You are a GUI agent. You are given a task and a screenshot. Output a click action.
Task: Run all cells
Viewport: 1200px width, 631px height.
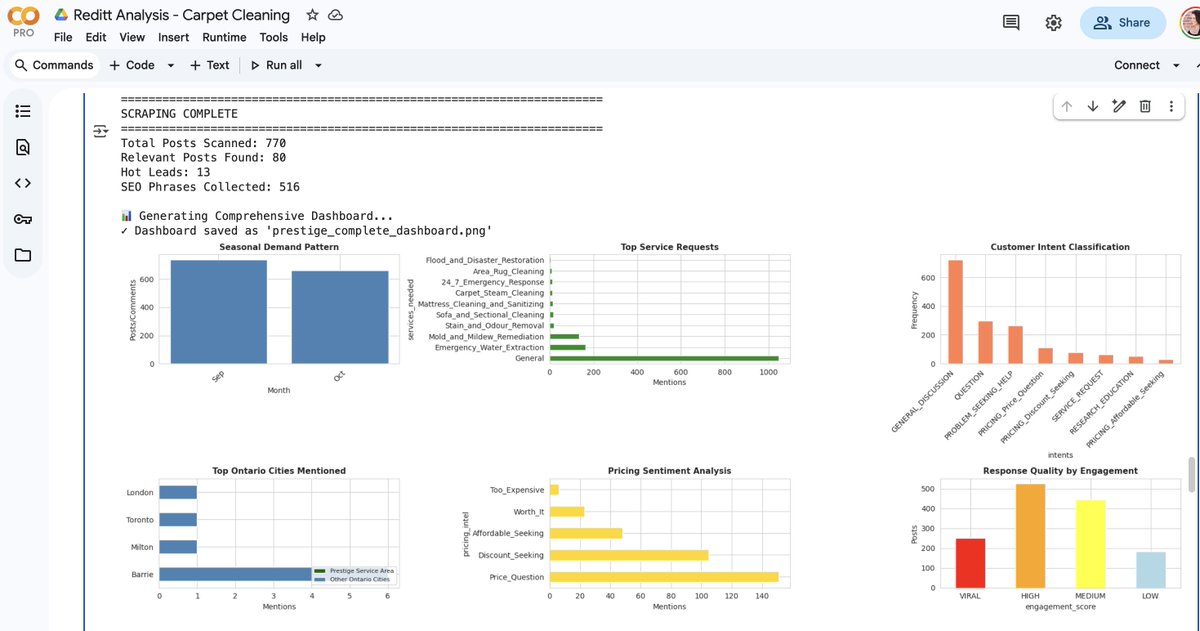pyautogui.click(x=276, y=65)
